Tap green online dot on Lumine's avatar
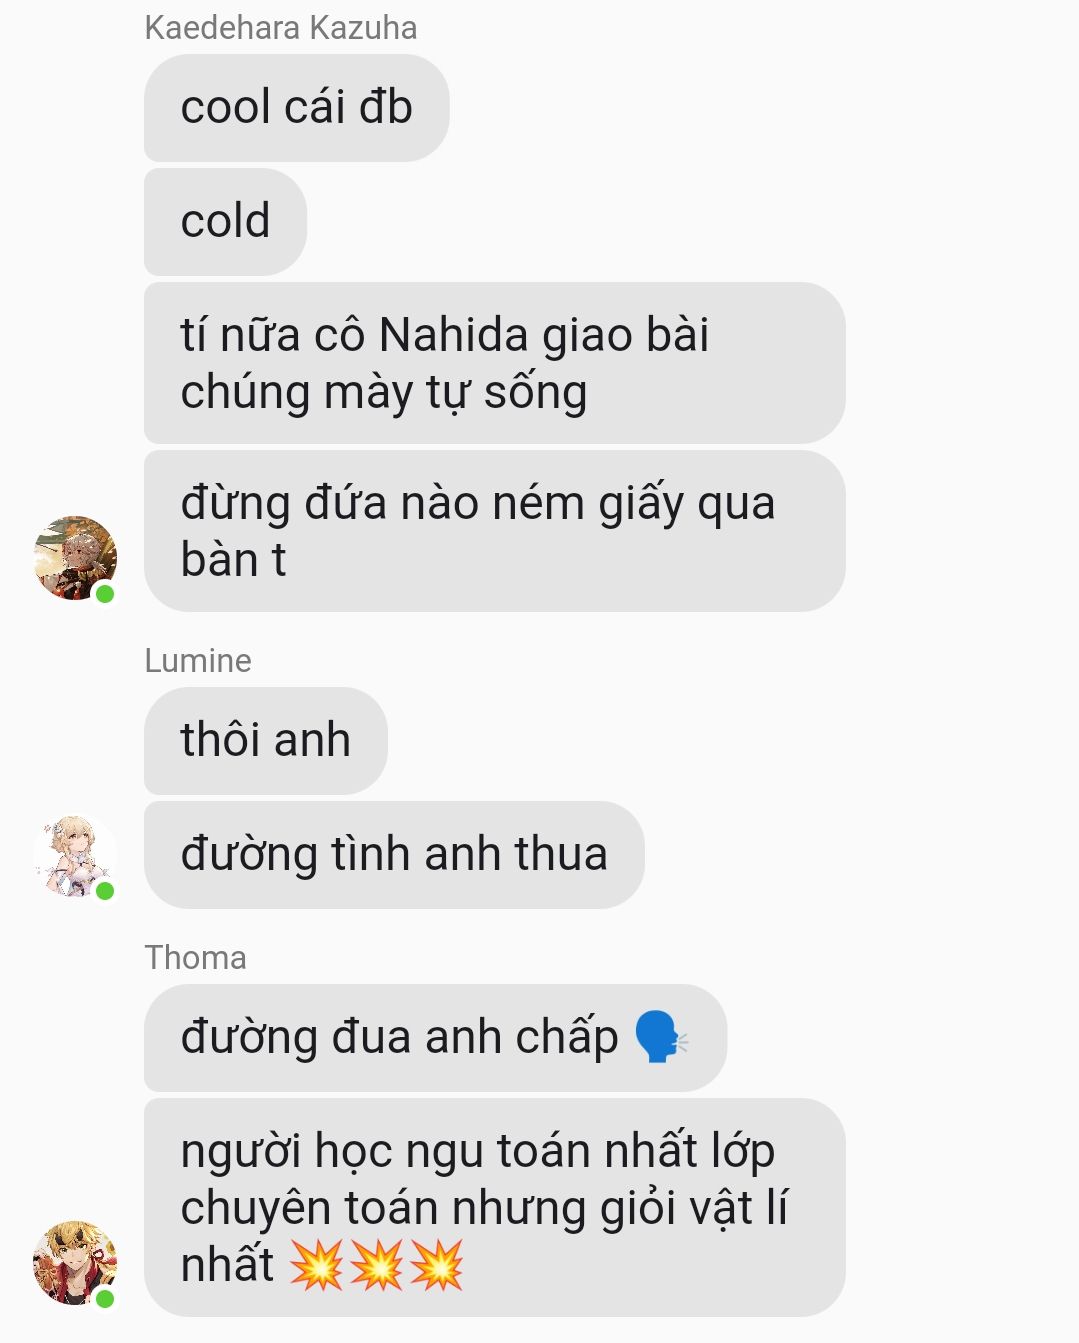Viewport: 1079px width, 1343px height. (x=105, y=890)
